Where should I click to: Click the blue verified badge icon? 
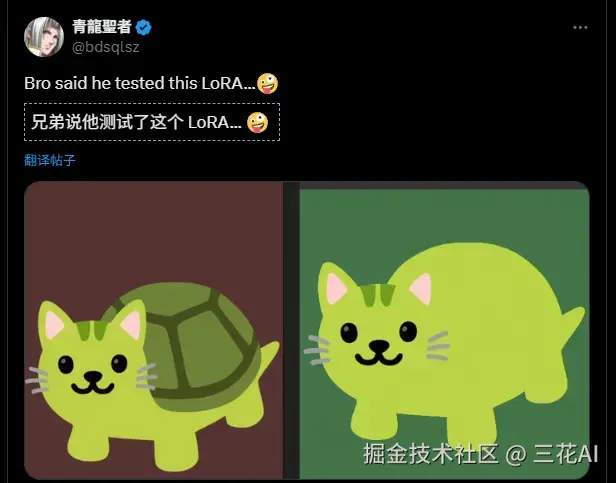pyautogui.click(x=143, y=28)
